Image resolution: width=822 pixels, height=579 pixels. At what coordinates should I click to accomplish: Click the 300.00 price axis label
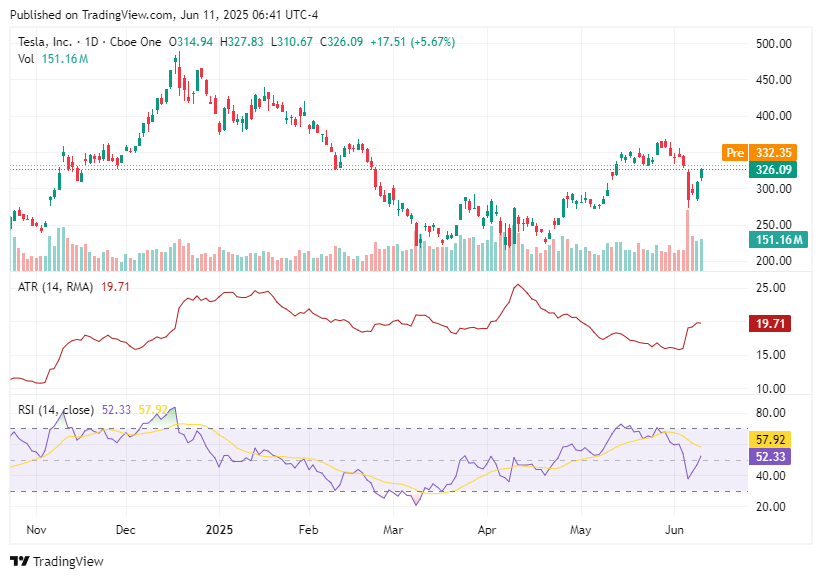click(773, 189)
